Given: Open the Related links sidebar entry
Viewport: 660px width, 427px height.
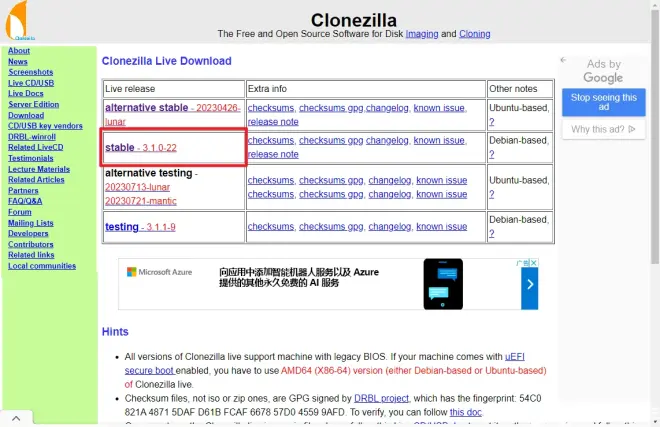Looking at the screenshot, I should point(31,255).
